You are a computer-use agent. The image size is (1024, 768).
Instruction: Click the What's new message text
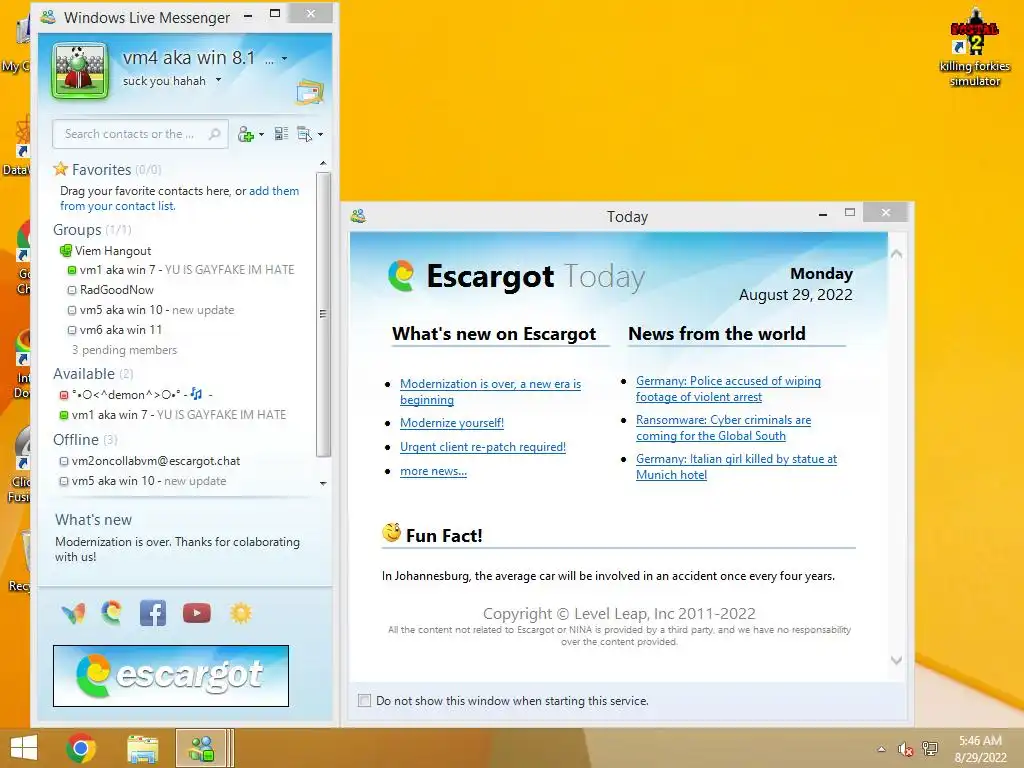(178, 549)
